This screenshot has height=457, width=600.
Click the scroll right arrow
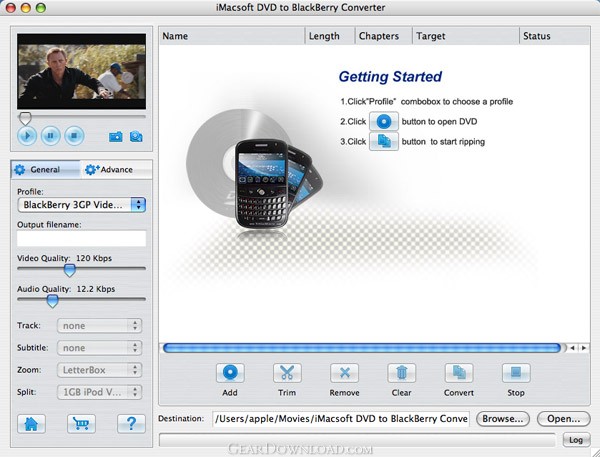click(584, 348)
